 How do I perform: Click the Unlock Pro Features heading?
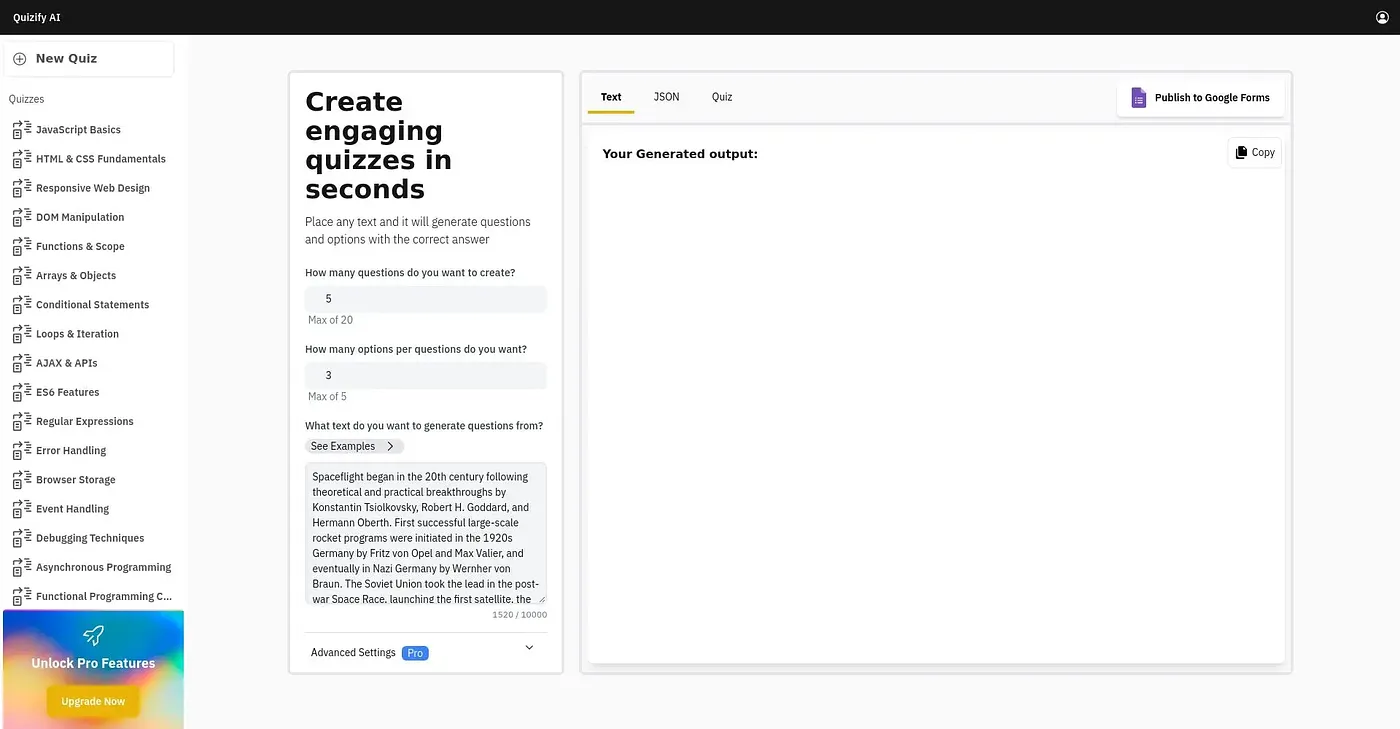(x=93, y=663)
